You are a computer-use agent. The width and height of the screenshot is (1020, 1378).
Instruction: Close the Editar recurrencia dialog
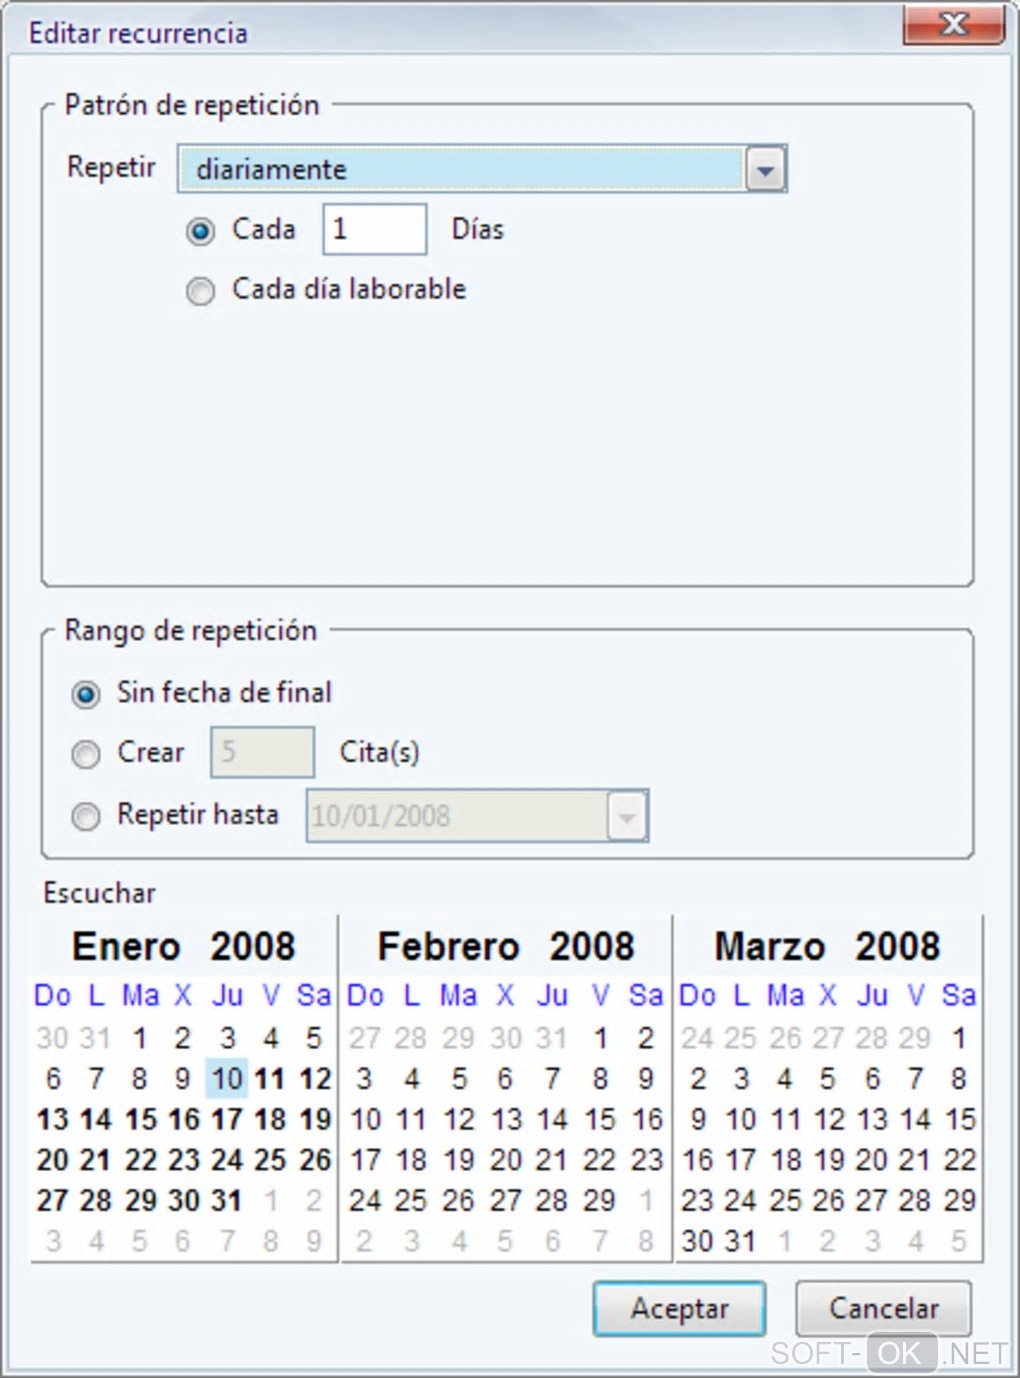pyautogui.click(x=953, y=25)
